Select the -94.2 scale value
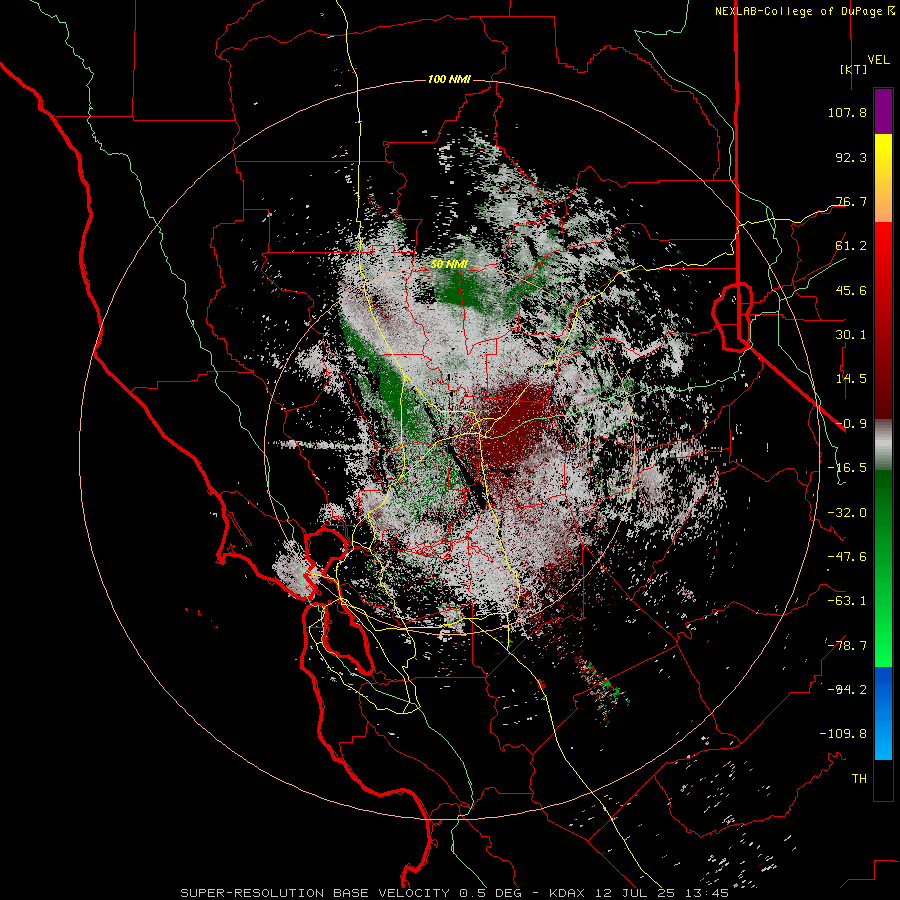900x900 pixels. [847, 690]
